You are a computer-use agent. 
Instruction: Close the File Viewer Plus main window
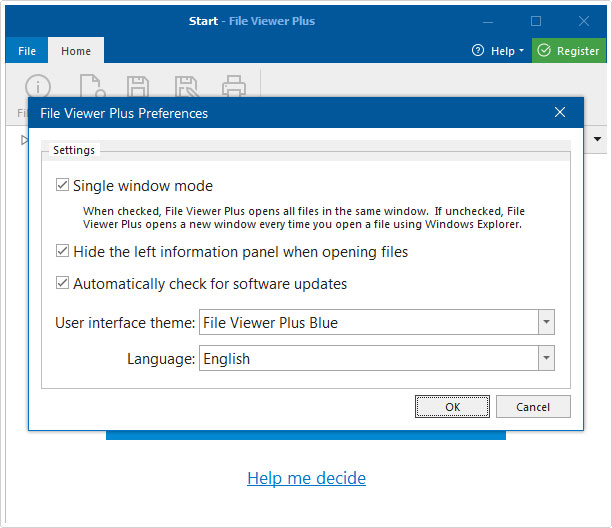584,21
